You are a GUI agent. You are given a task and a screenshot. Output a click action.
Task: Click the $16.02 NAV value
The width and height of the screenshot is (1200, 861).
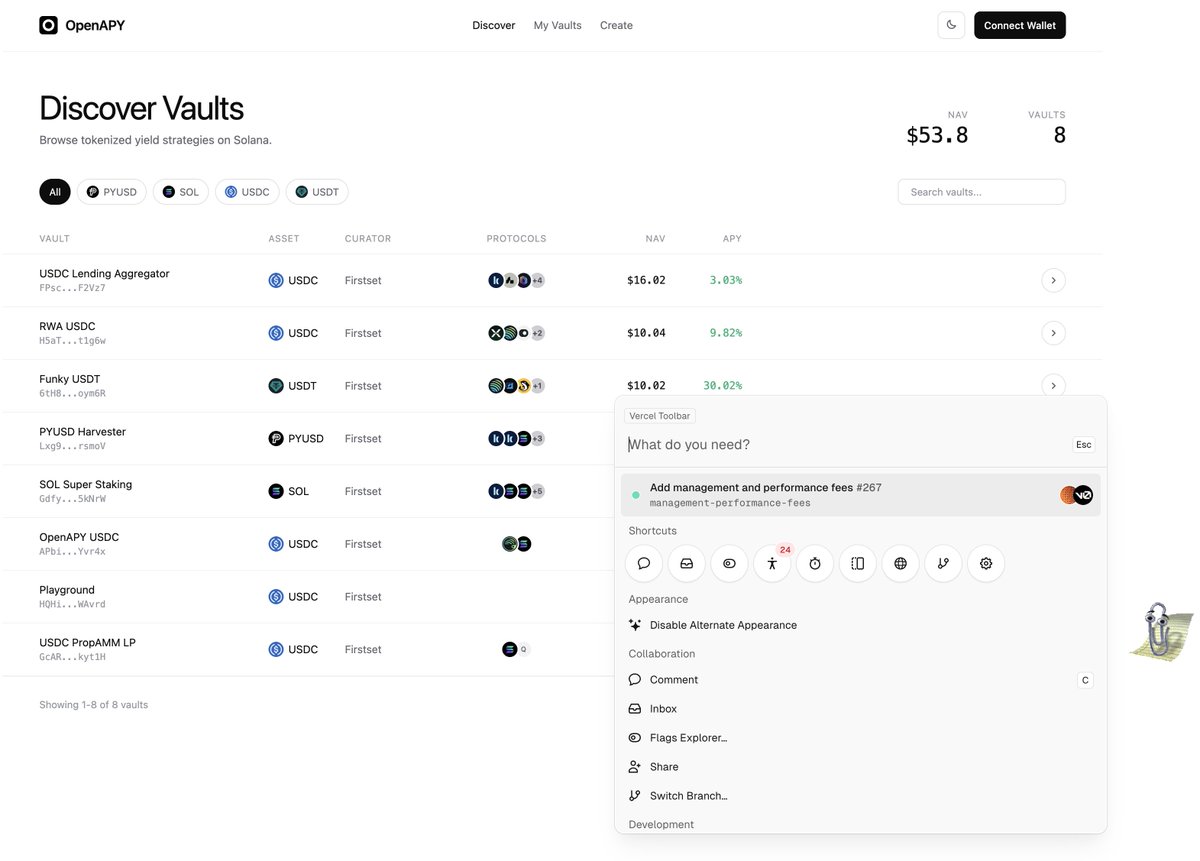click(x=646, y=281)
